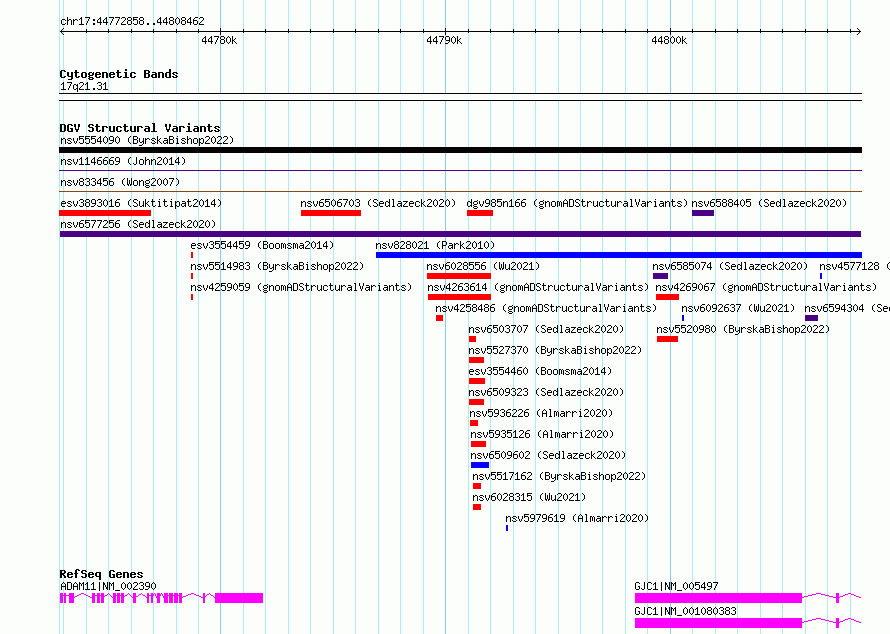Open esv3893016 (Suktitipat2014) label
Image resolution: width=890 pixels, height=634 pixels.
coord(141,203)
